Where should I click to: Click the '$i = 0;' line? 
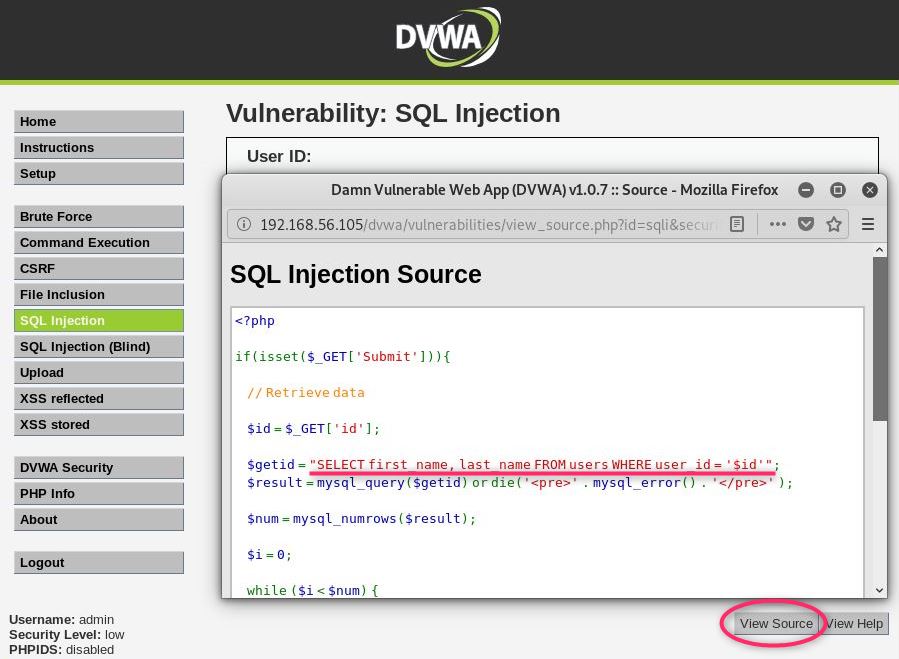[269, 555]
